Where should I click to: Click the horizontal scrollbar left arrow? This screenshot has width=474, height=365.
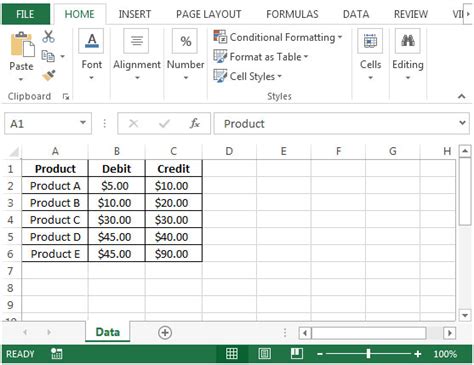305,333
